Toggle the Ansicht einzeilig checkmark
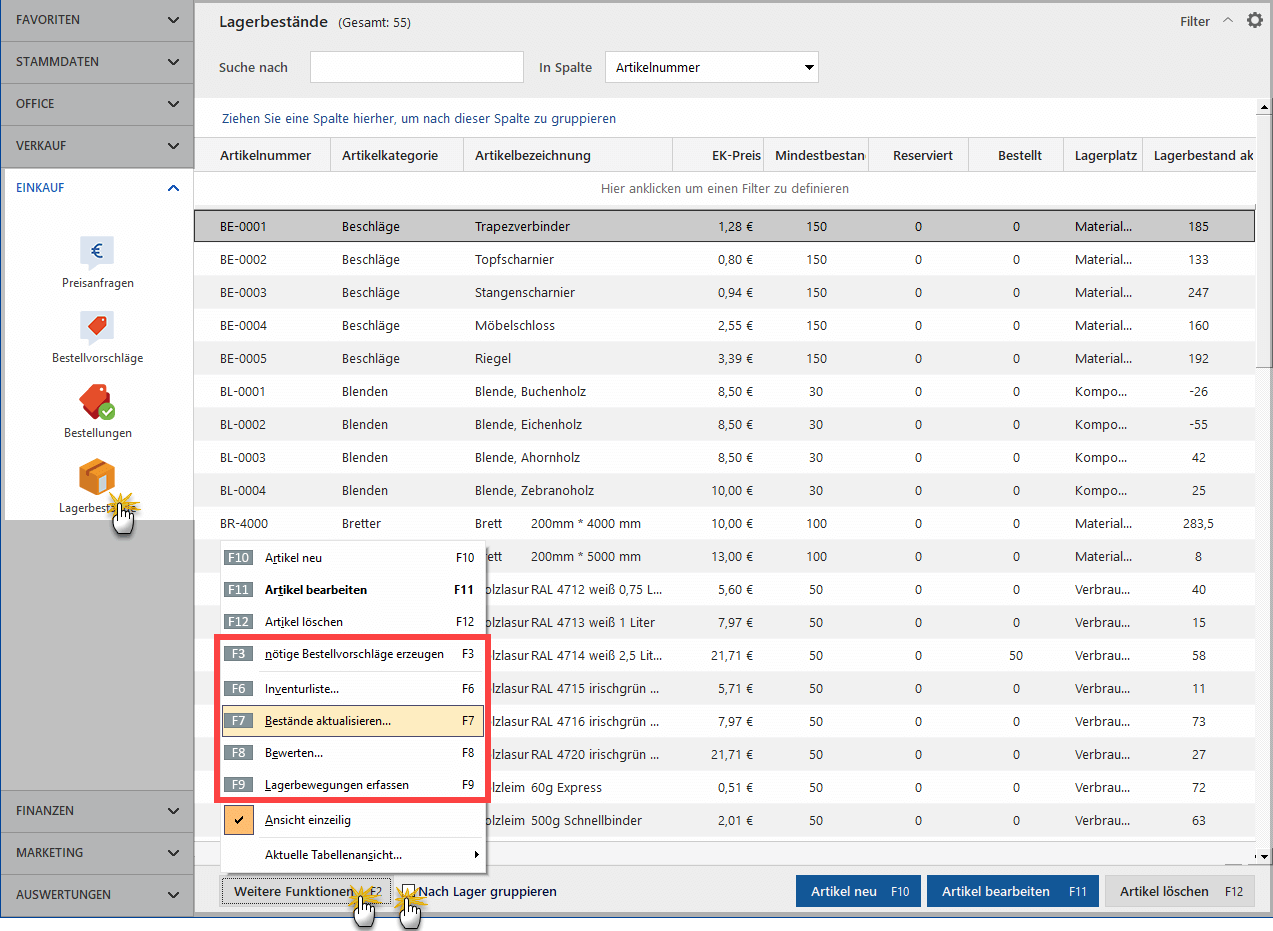Image resolution: width=1273 pixels, height=931 pixels. [x=238, y=820]
